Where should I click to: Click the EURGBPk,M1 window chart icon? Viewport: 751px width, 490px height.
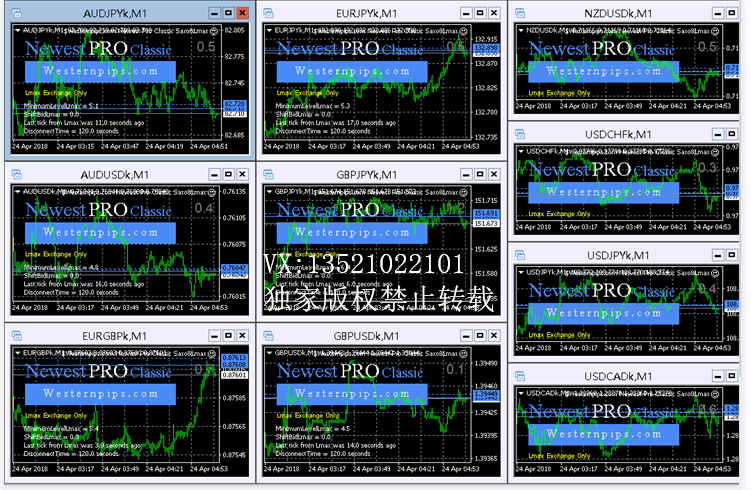point(16,336)
